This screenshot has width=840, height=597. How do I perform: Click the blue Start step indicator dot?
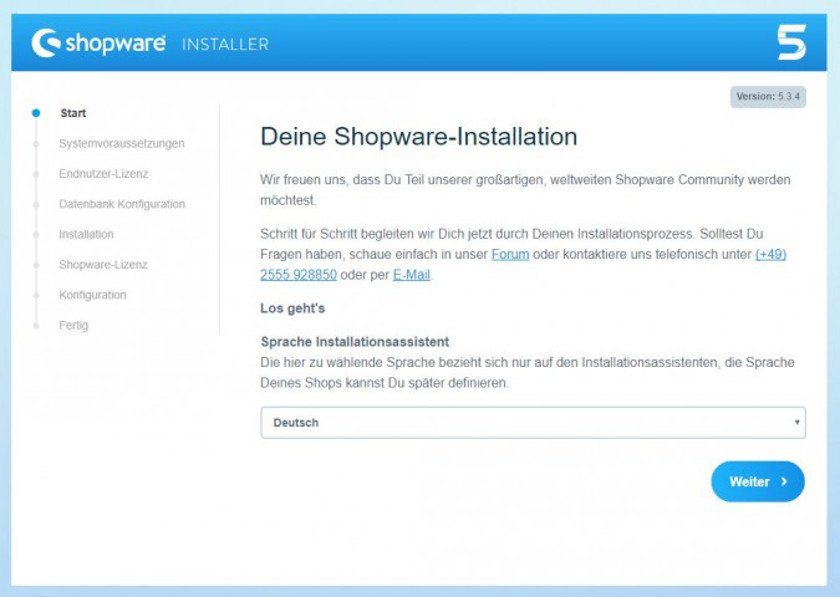36,113
